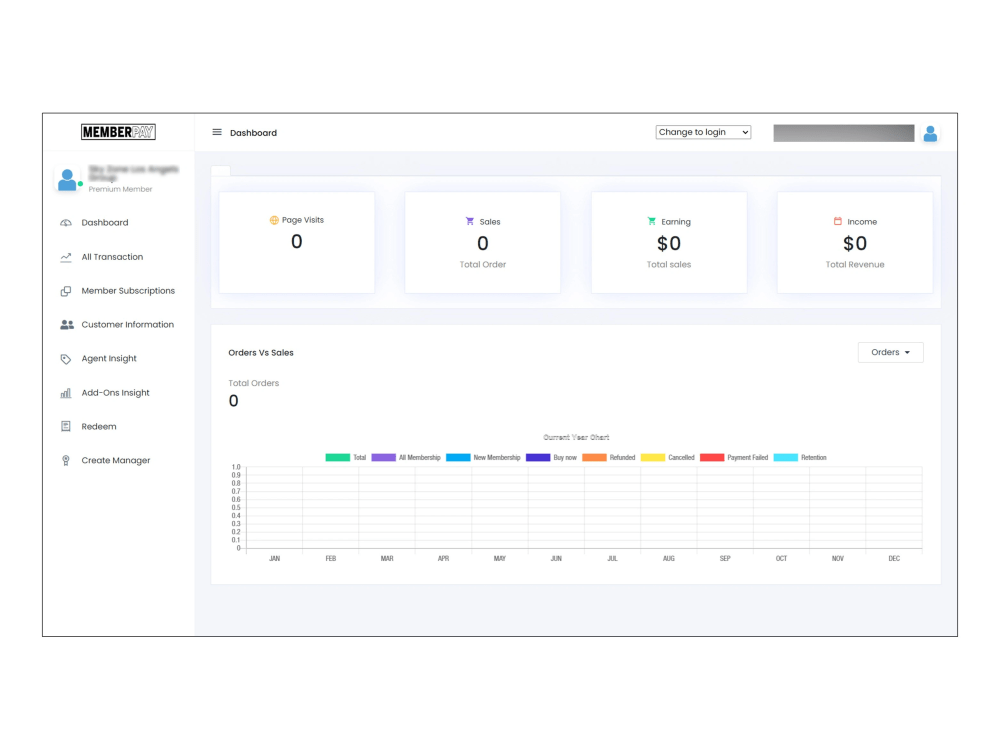
Task: Click the user profile icon at top right
Action: [x=930, y=133]
